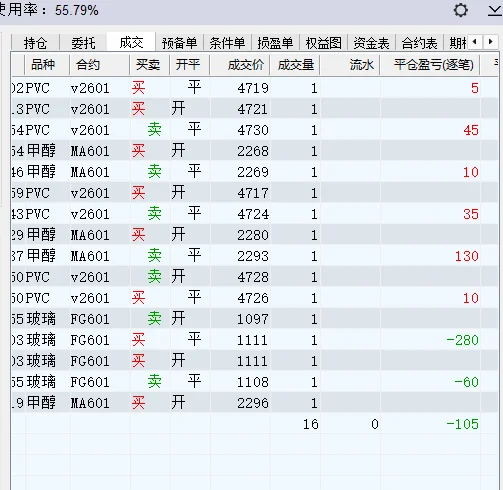The width and height of the screenshot is (503, 490).
Task: Click the 流水 total value 0
Action: click(375, 424)
